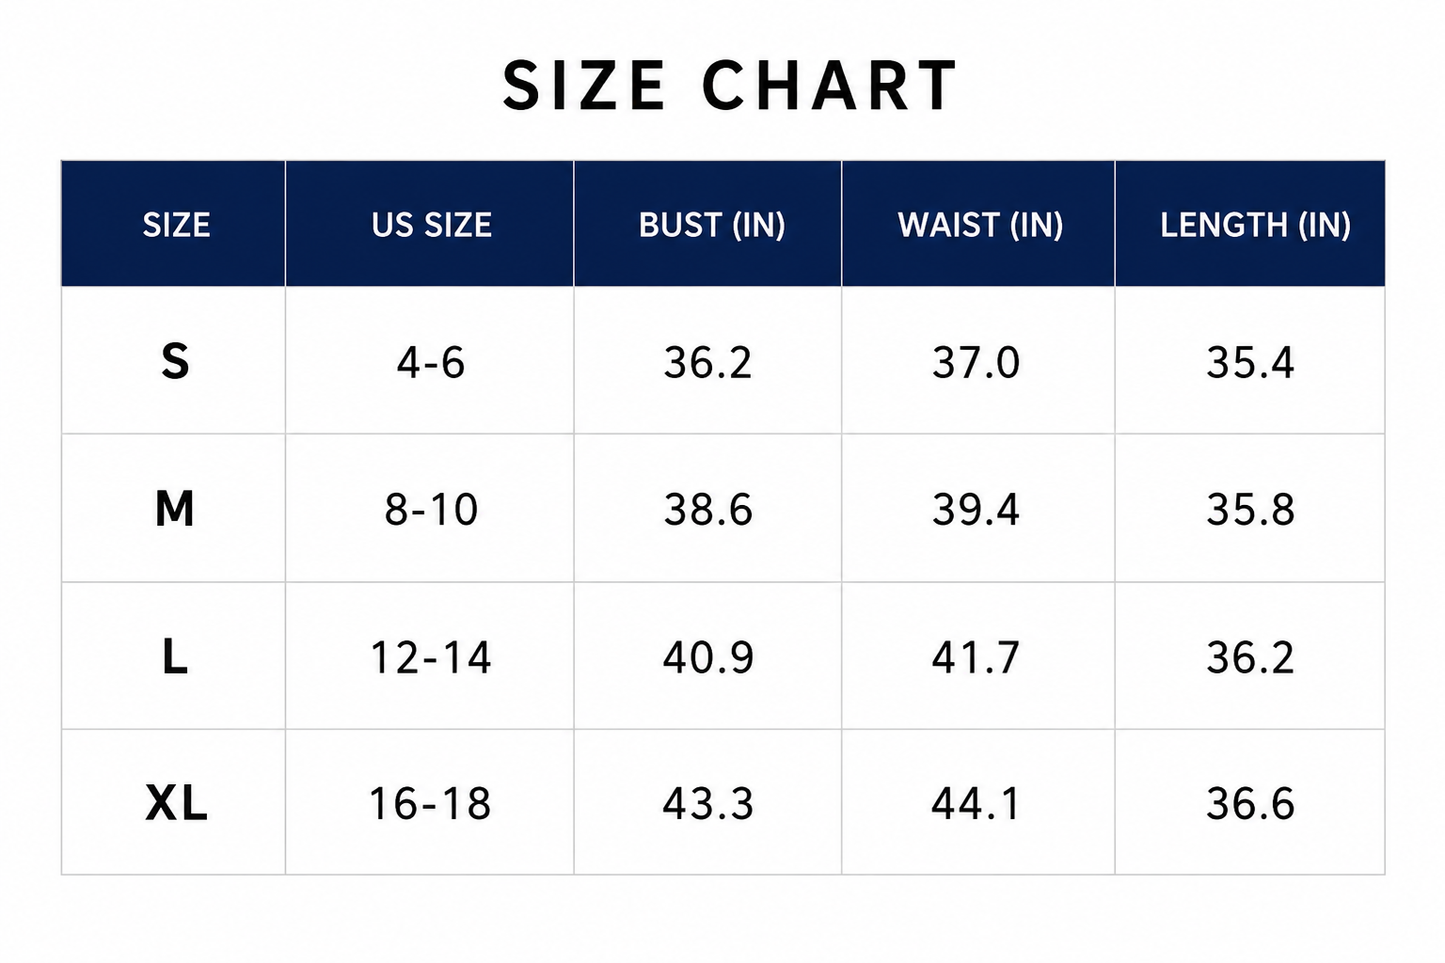Click the 12-14 US size cell

coord(431,657)
